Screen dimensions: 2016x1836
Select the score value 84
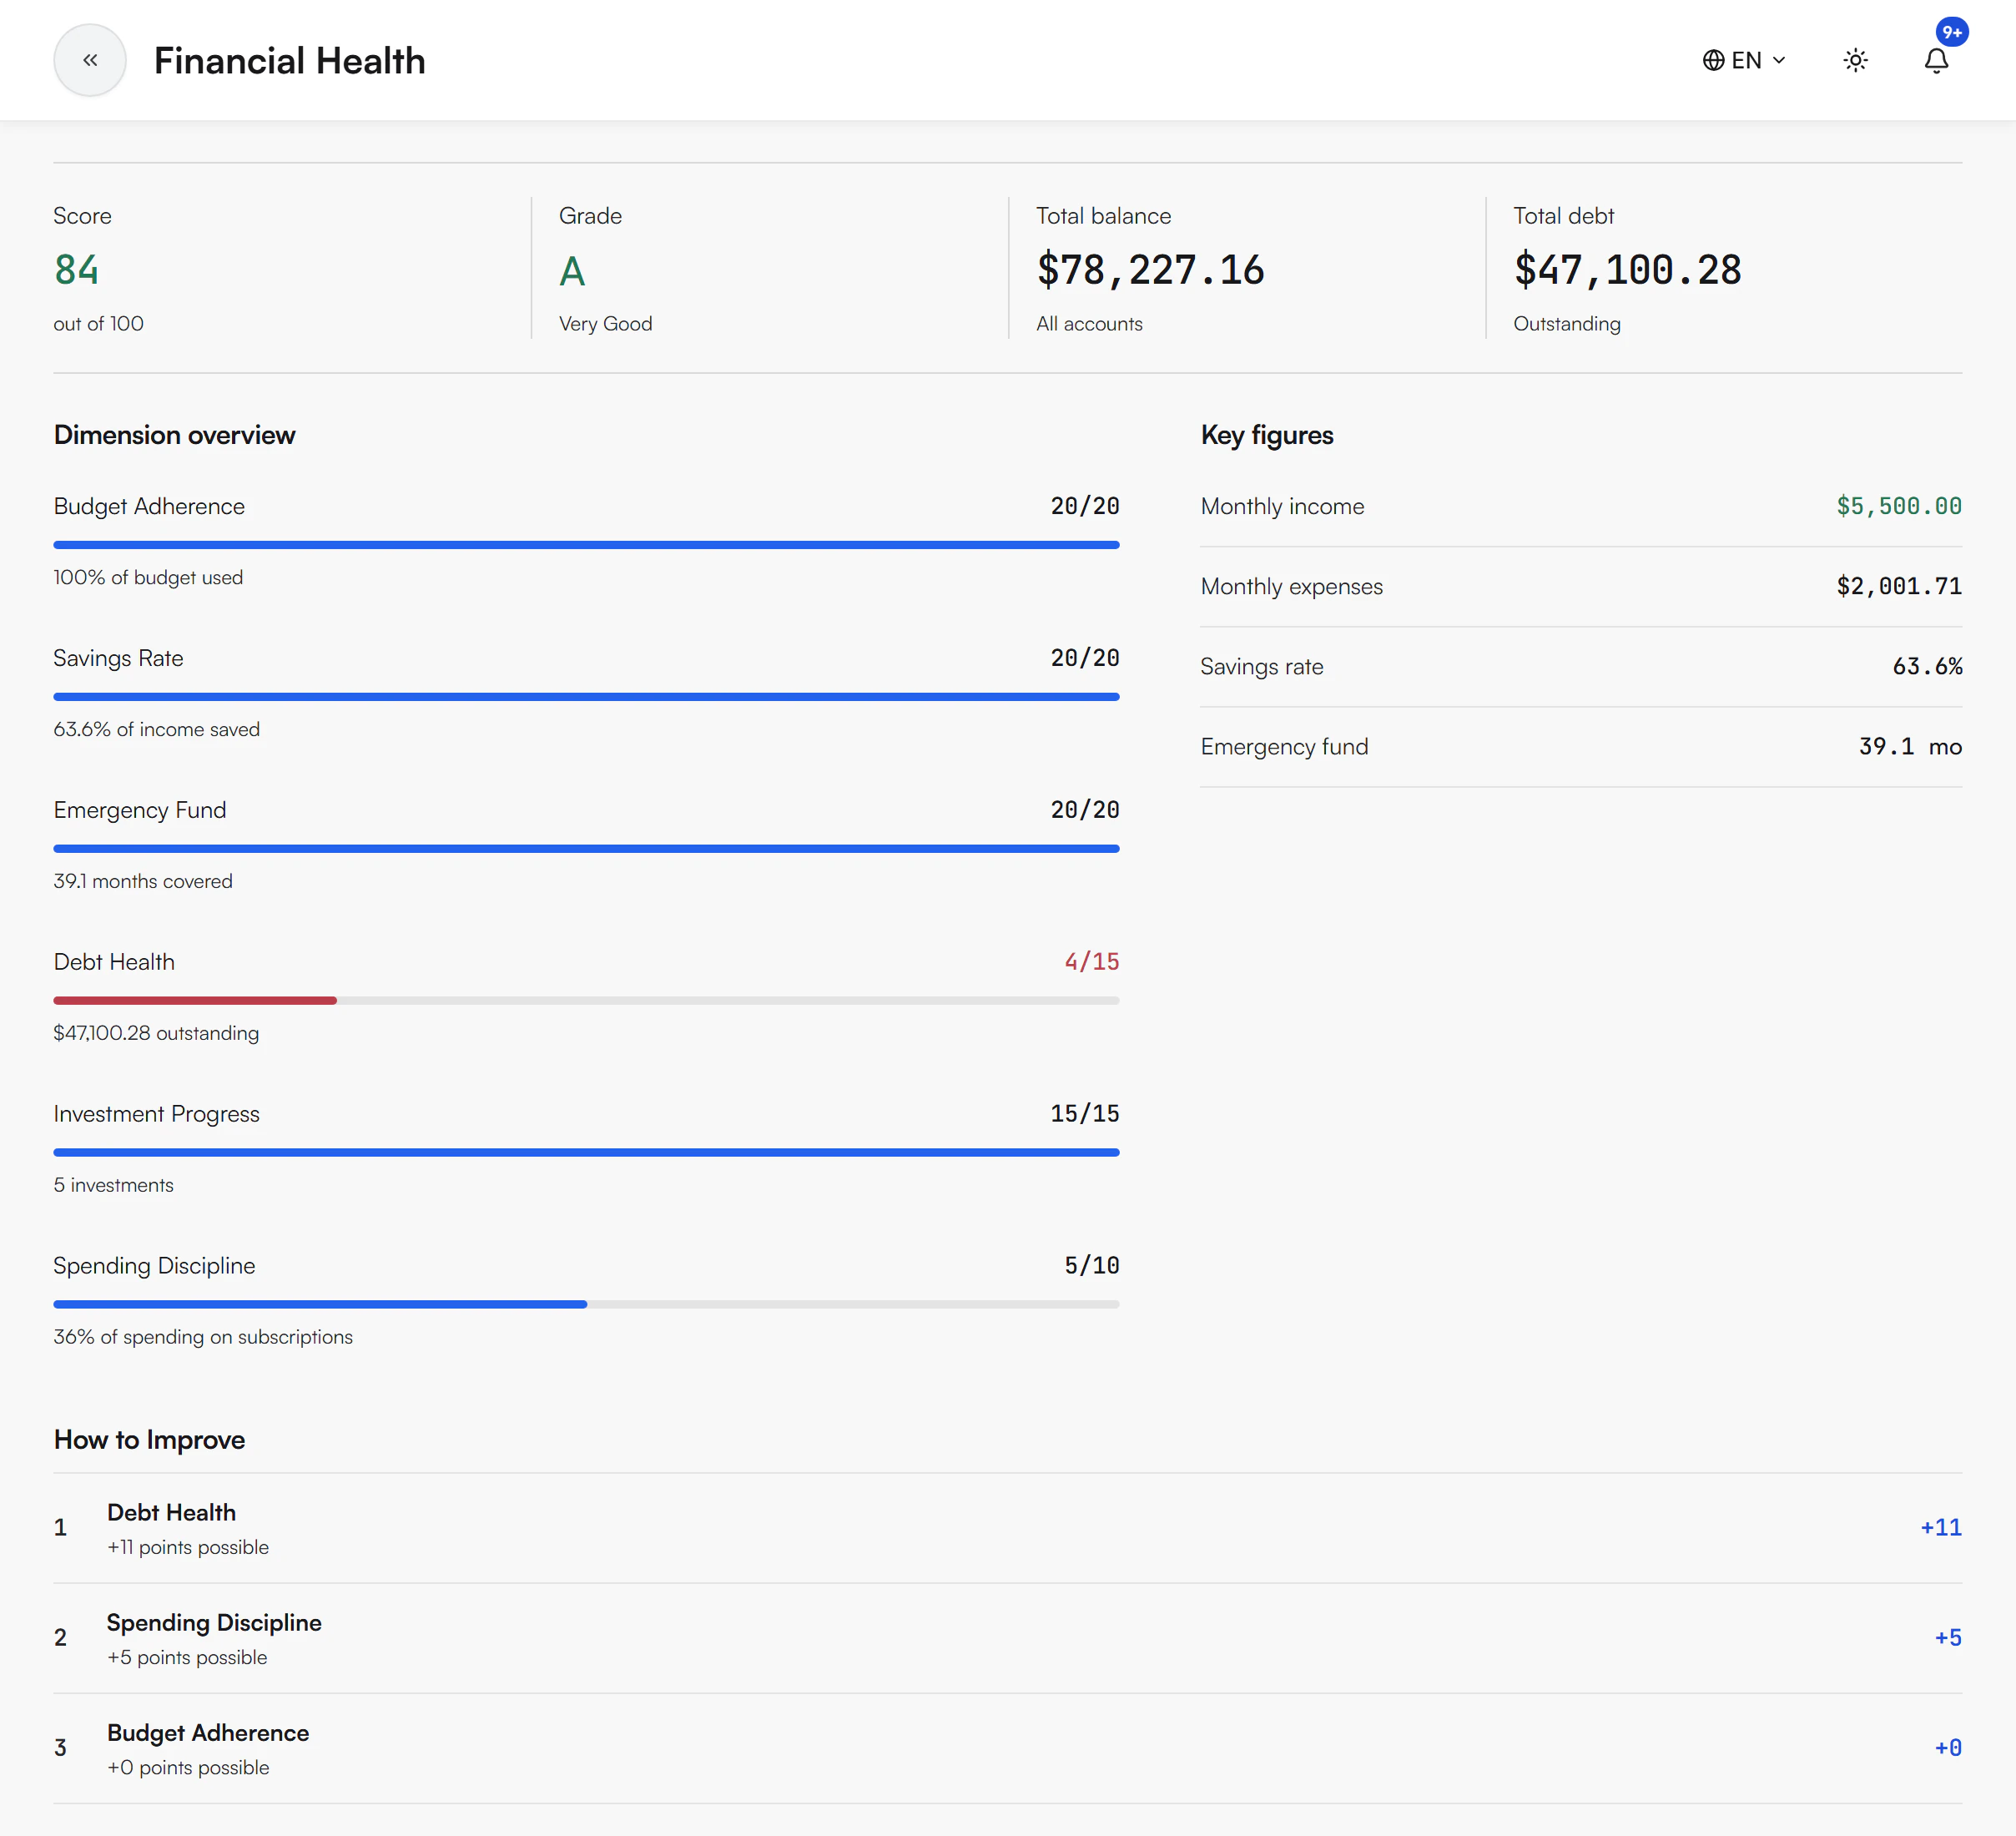[x=77, y=270]
